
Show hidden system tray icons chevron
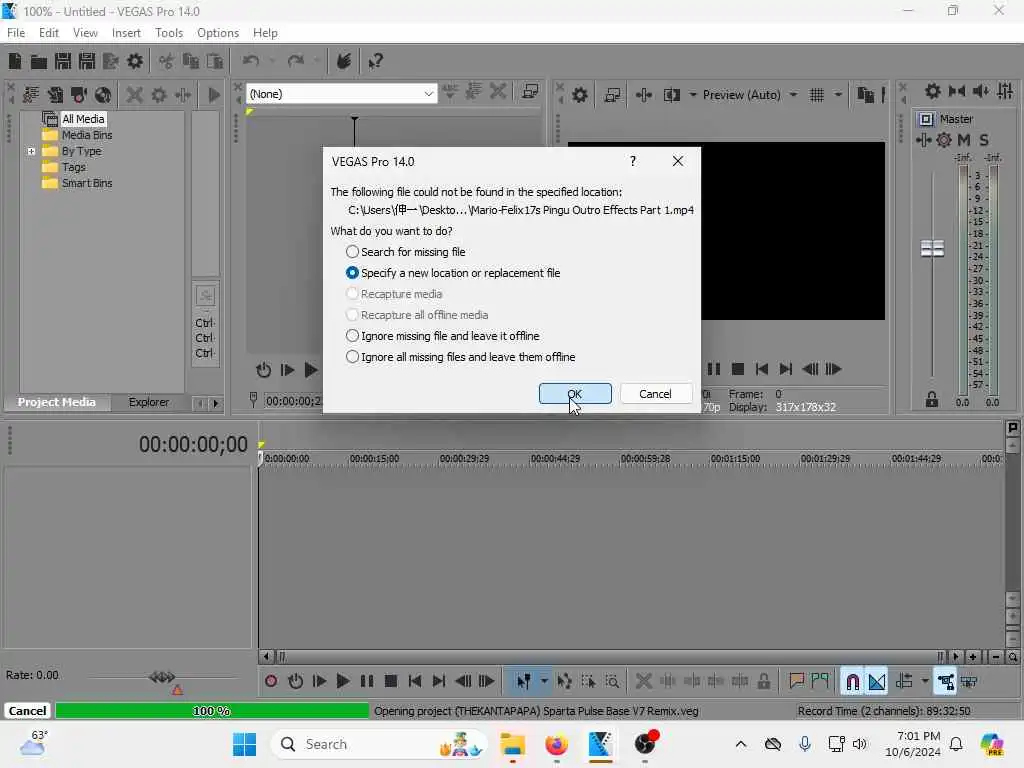coord(741,744)
